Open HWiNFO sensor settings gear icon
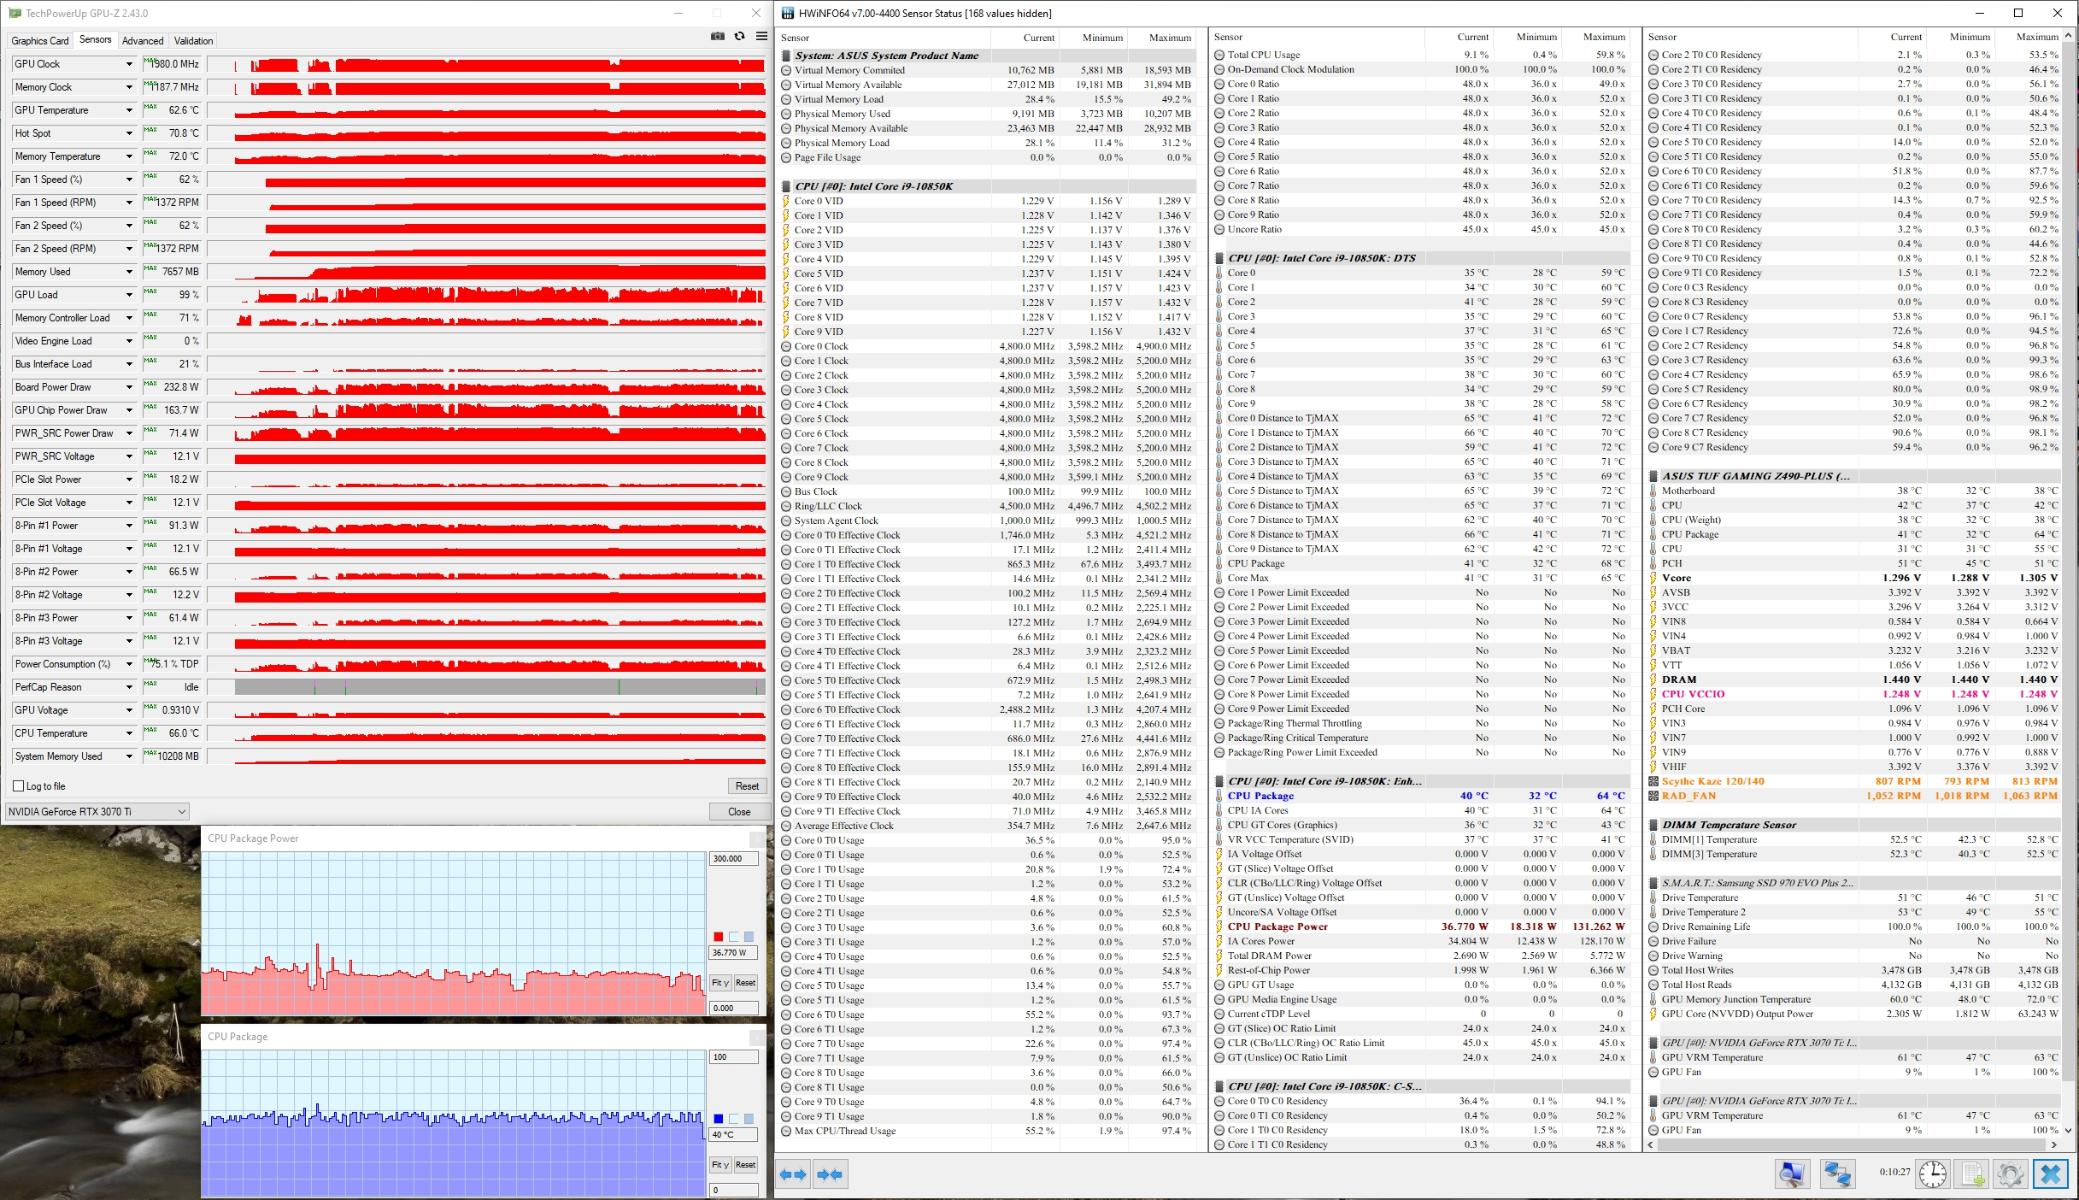The height and width of the screenshot is (1200, 2079). coord(2010,1174)
